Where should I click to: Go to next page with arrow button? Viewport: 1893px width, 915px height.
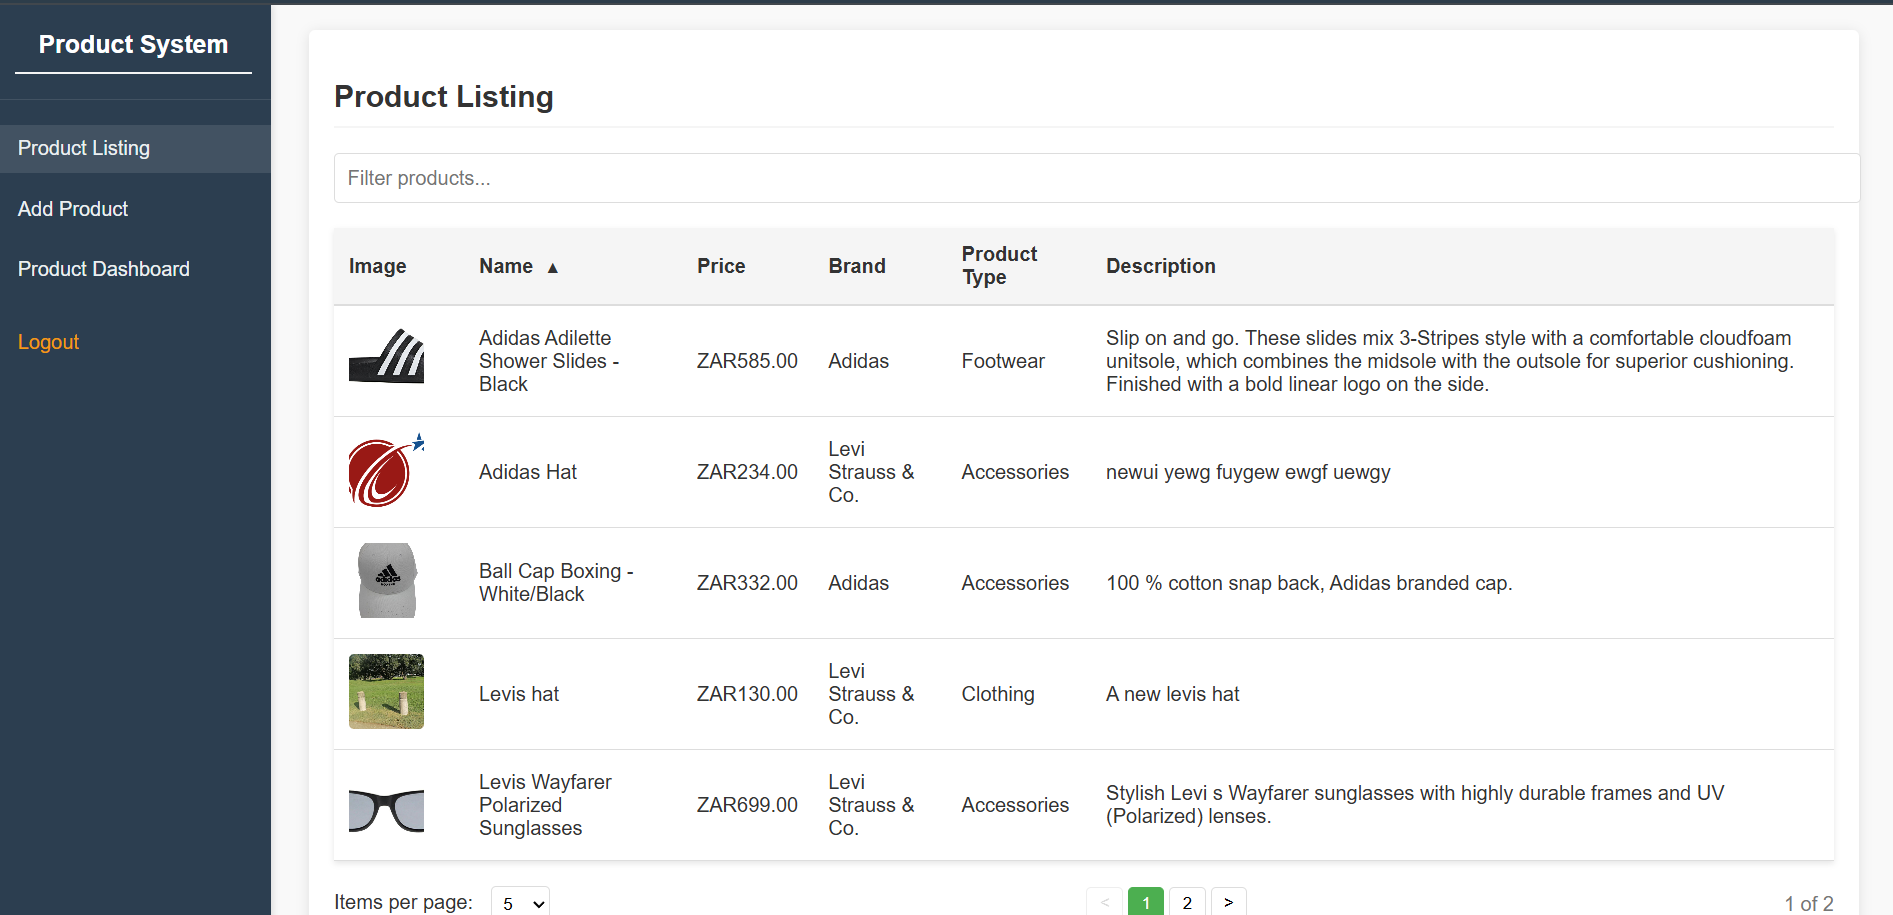[1228, 902]
